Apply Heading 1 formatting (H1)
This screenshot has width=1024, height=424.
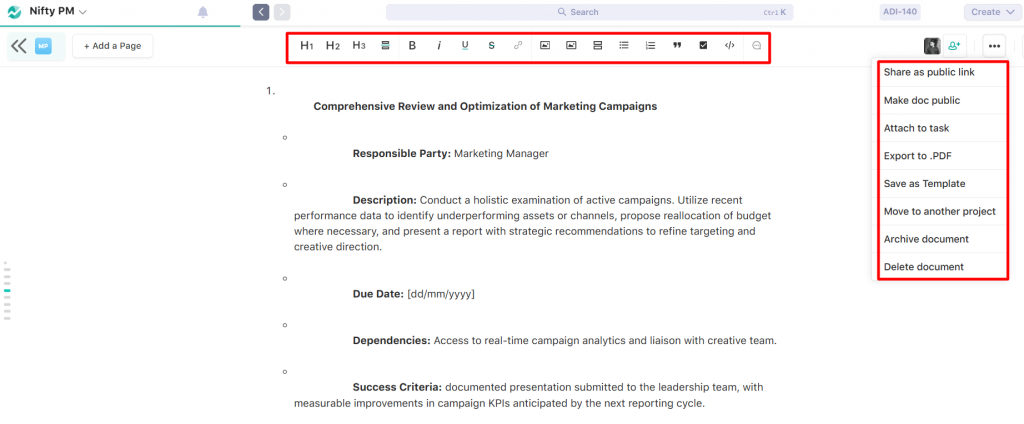click(x=307, y=46)
